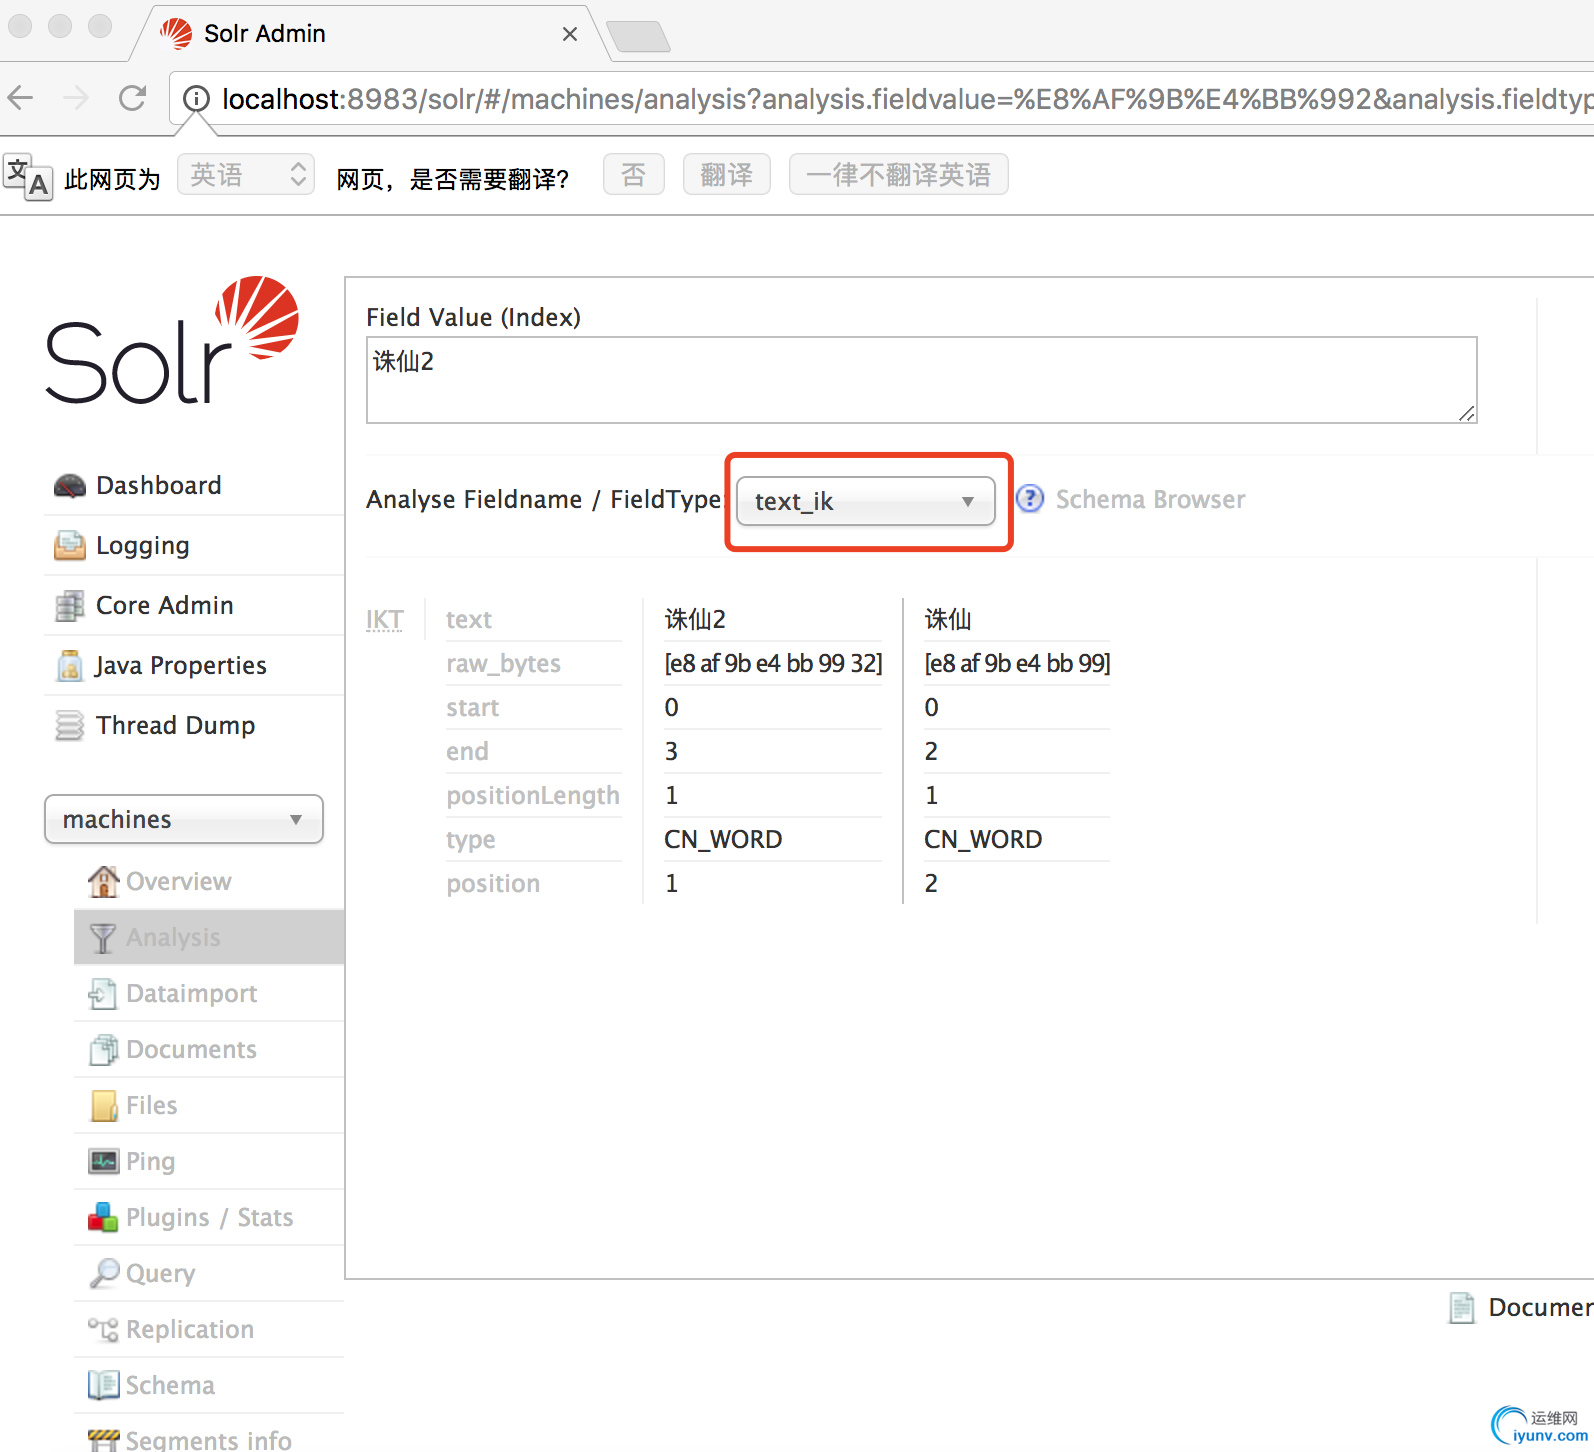Click the Replication icon
1594x1452 pixels.
click(x=103, y=1329)
